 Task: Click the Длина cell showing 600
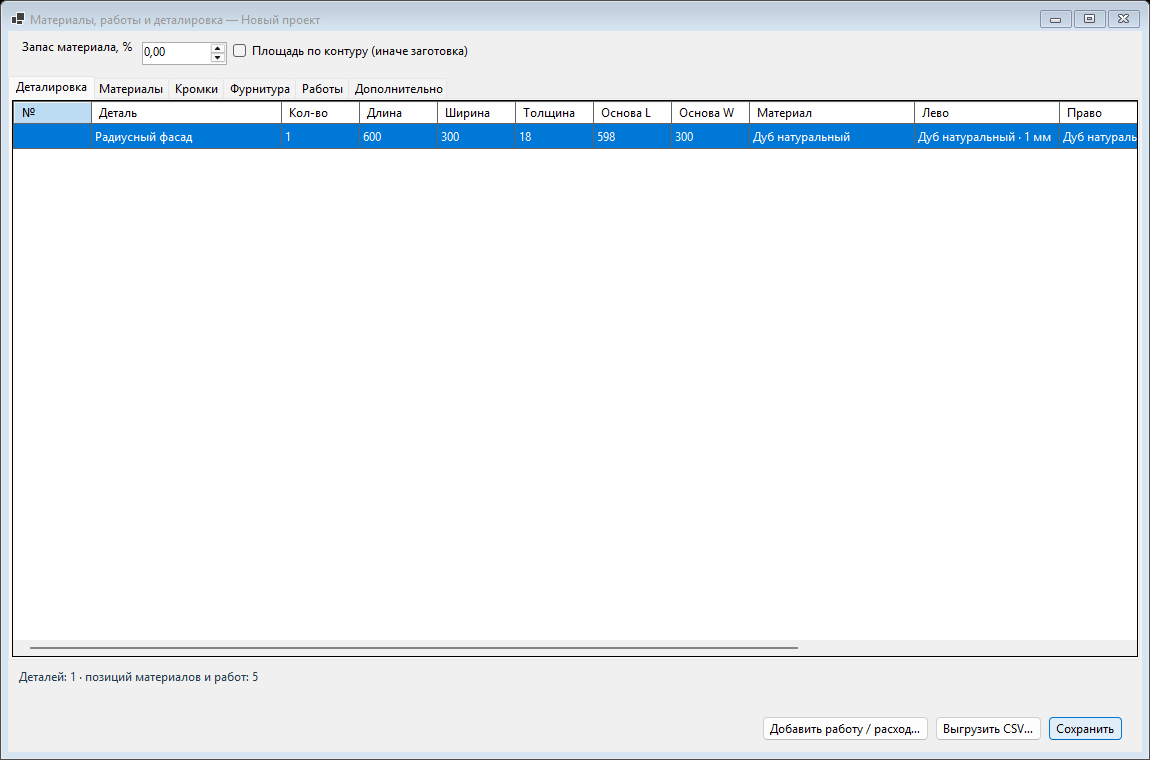(398, 136)
